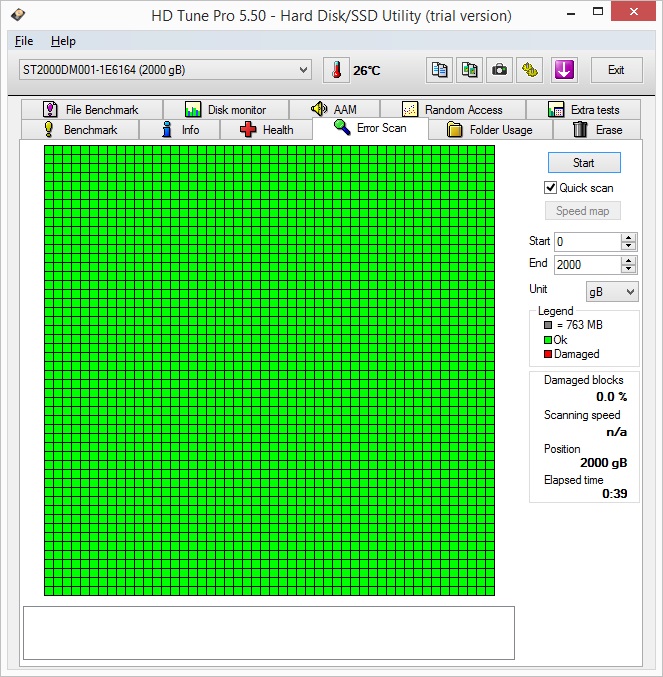The height and width of the screenshot is (677, 663).
Task: Increase the Start value with up arrow
Action: 628,237
